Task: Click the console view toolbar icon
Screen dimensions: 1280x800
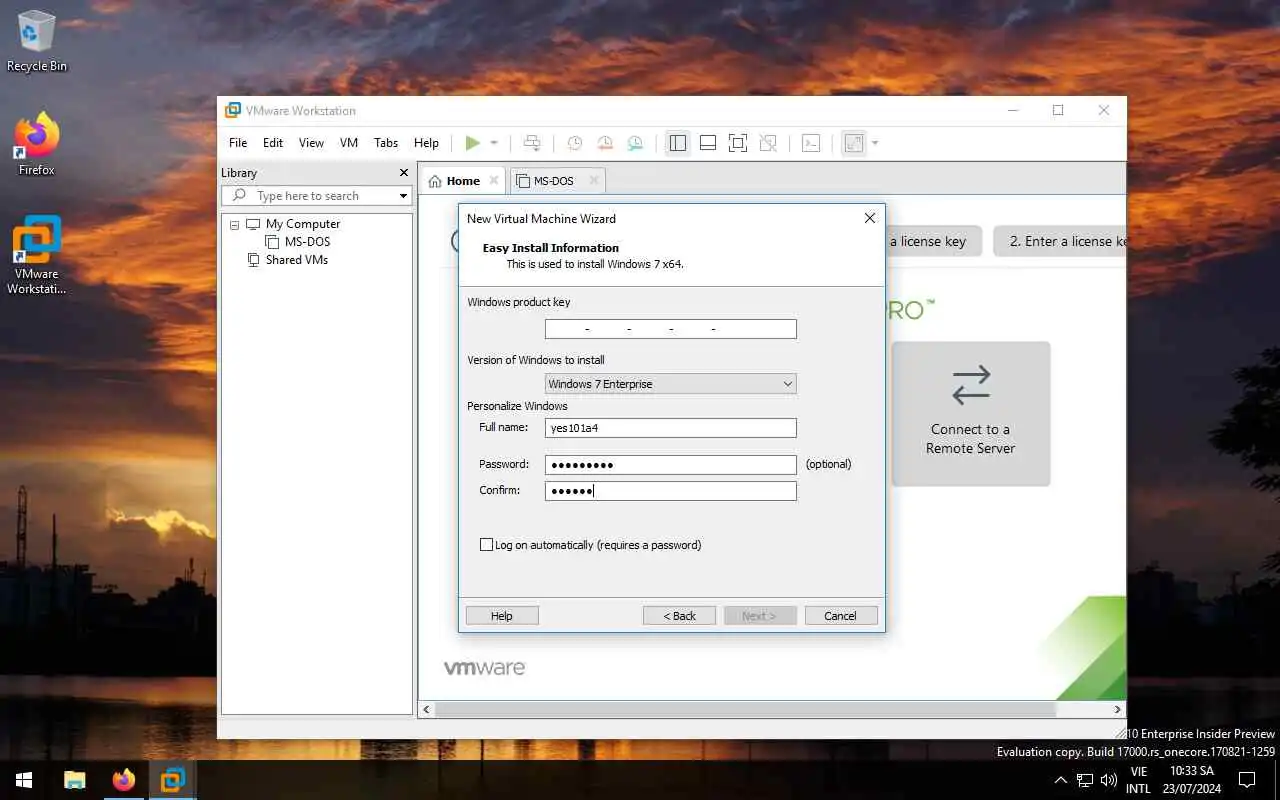Action: (811, 143)
